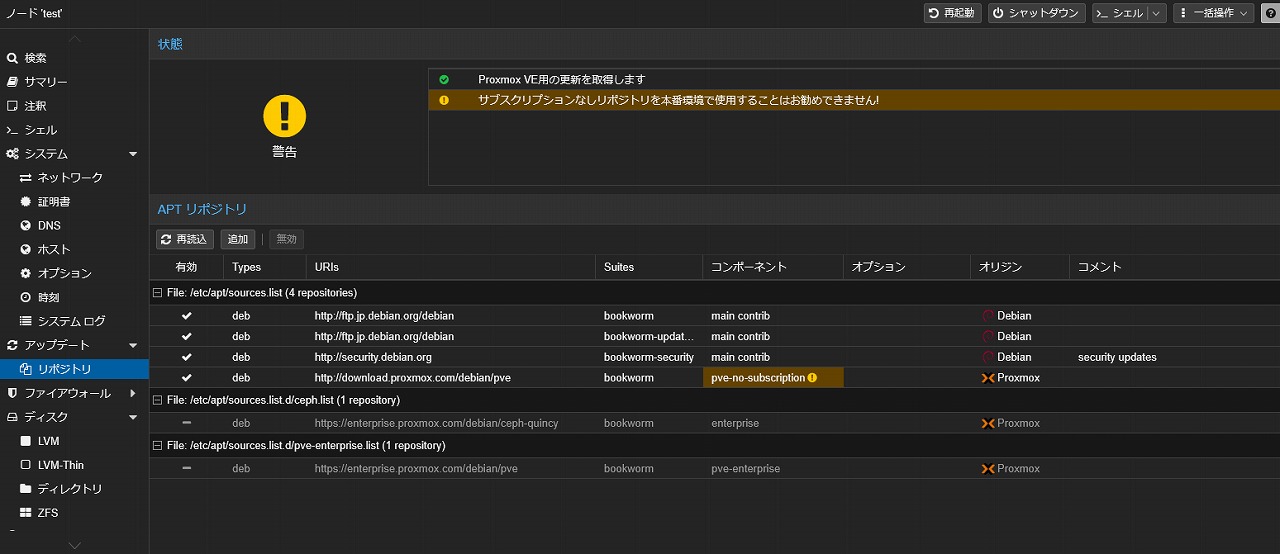Click the large warning status icon

[284, 117]
